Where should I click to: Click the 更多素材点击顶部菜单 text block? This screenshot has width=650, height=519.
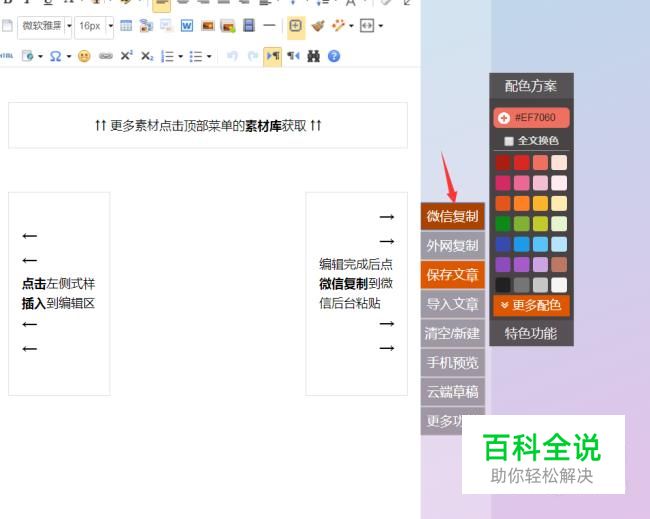(x=208, y=125)
